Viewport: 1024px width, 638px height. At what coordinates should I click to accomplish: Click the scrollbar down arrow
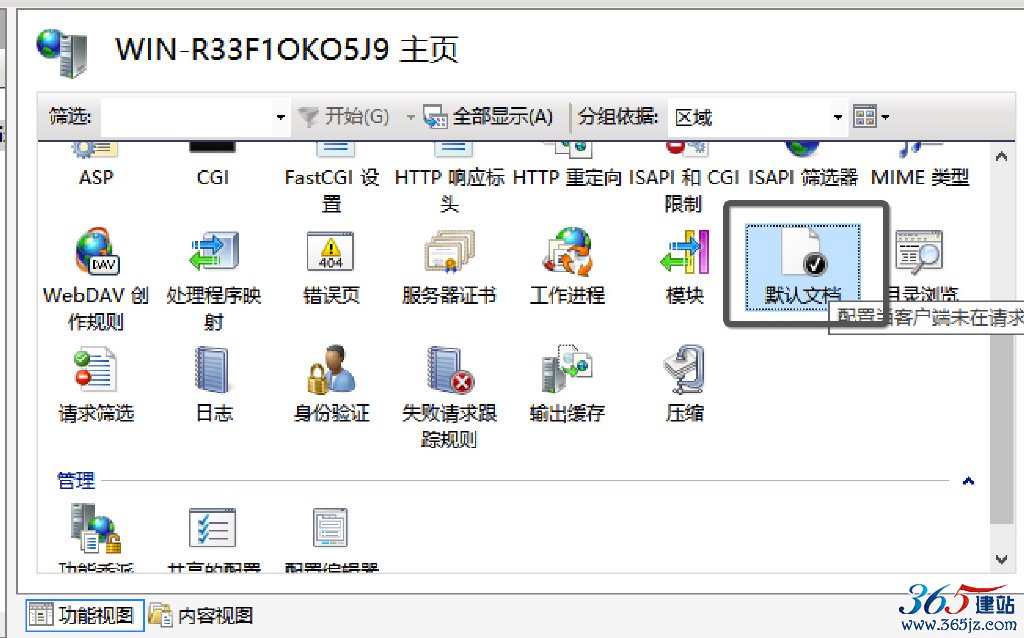(x=1001, y=559)
